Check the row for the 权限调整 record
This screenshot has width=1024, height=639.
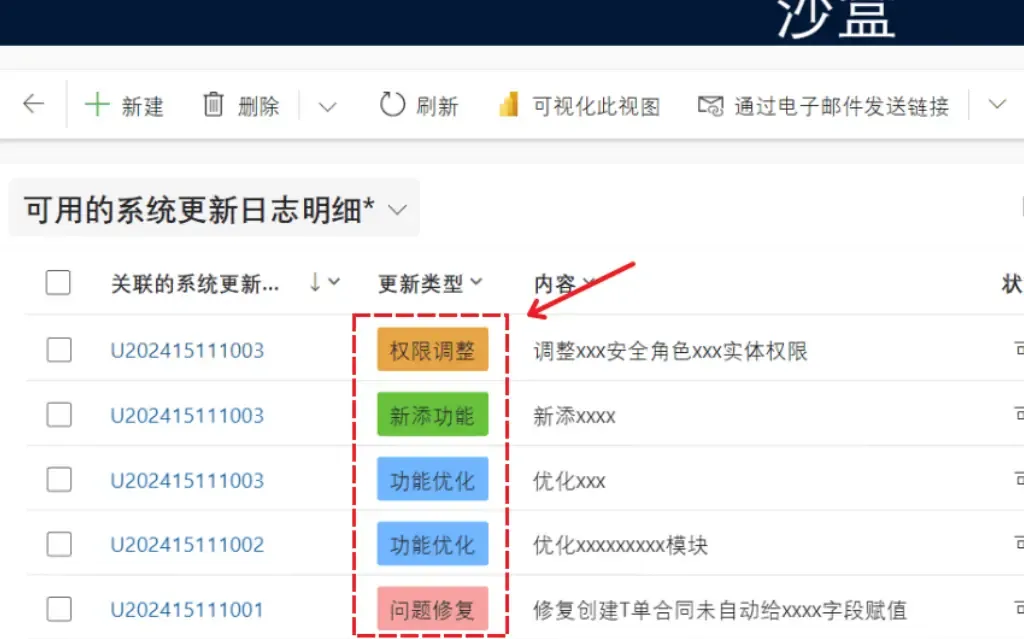(57, 350)
